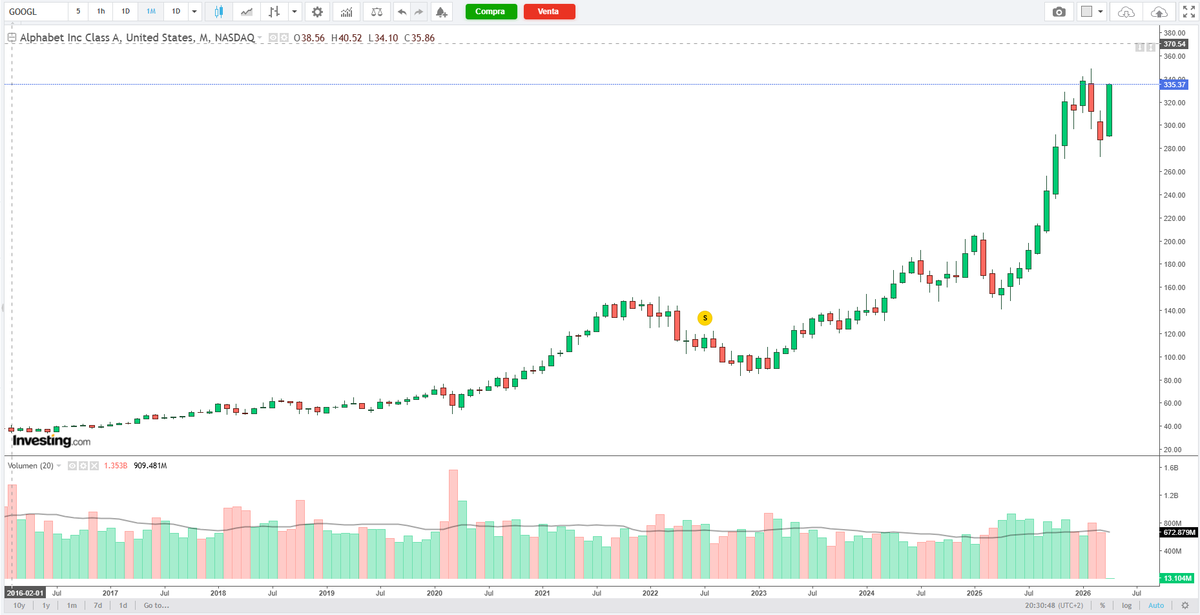Click the Alphabet Inc Class A title
1200x615 pixels.
pos(137,37)
